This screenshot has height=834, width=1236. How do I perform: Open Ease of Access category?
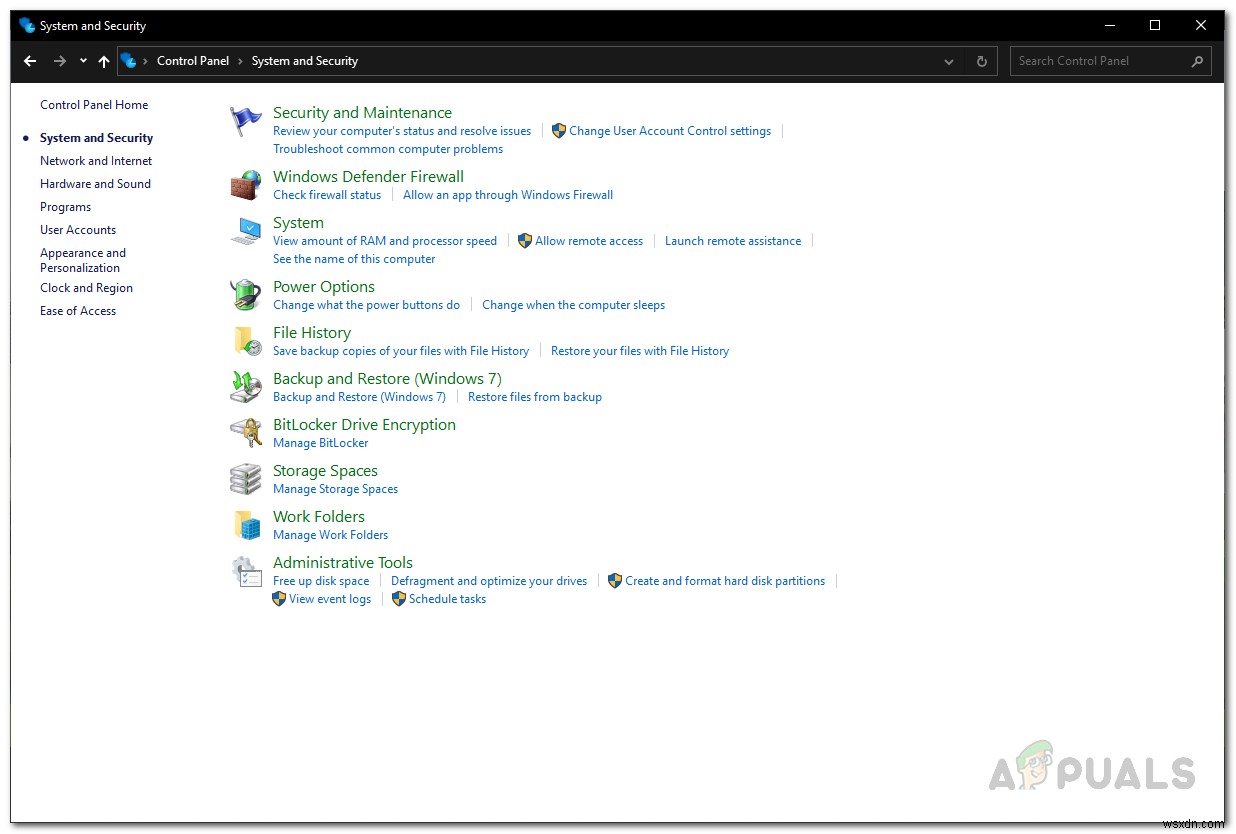[78, 311]
